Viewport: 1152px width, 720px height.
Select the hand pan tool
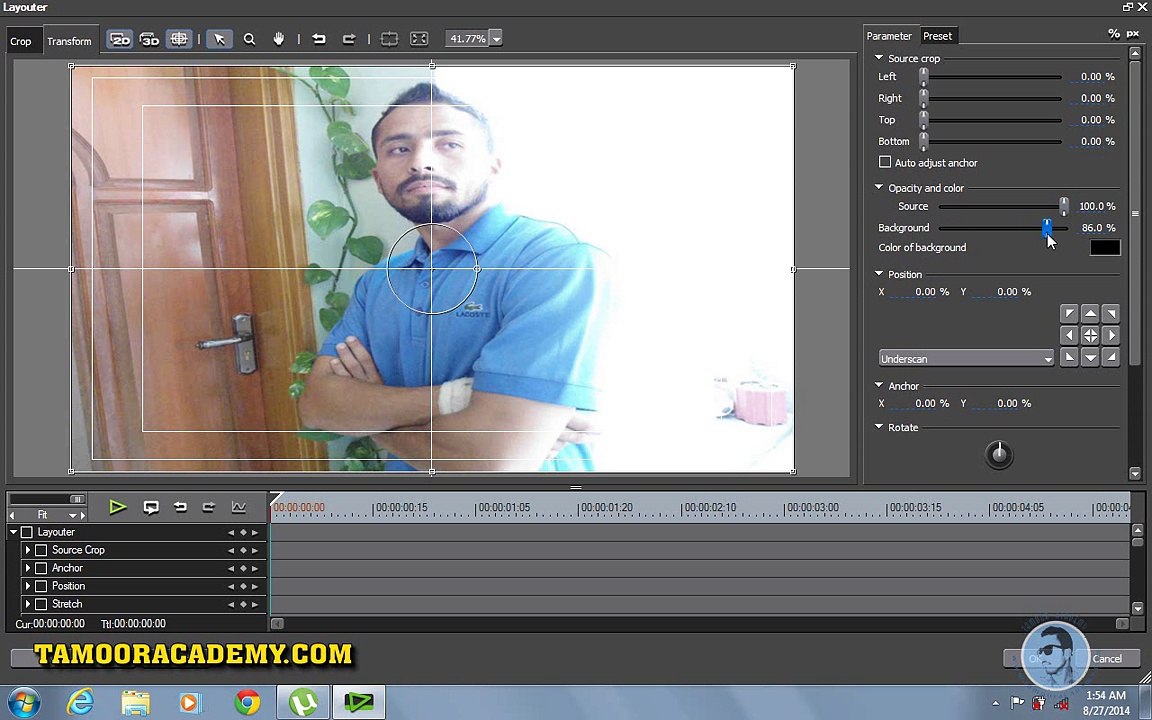[279, 39]
